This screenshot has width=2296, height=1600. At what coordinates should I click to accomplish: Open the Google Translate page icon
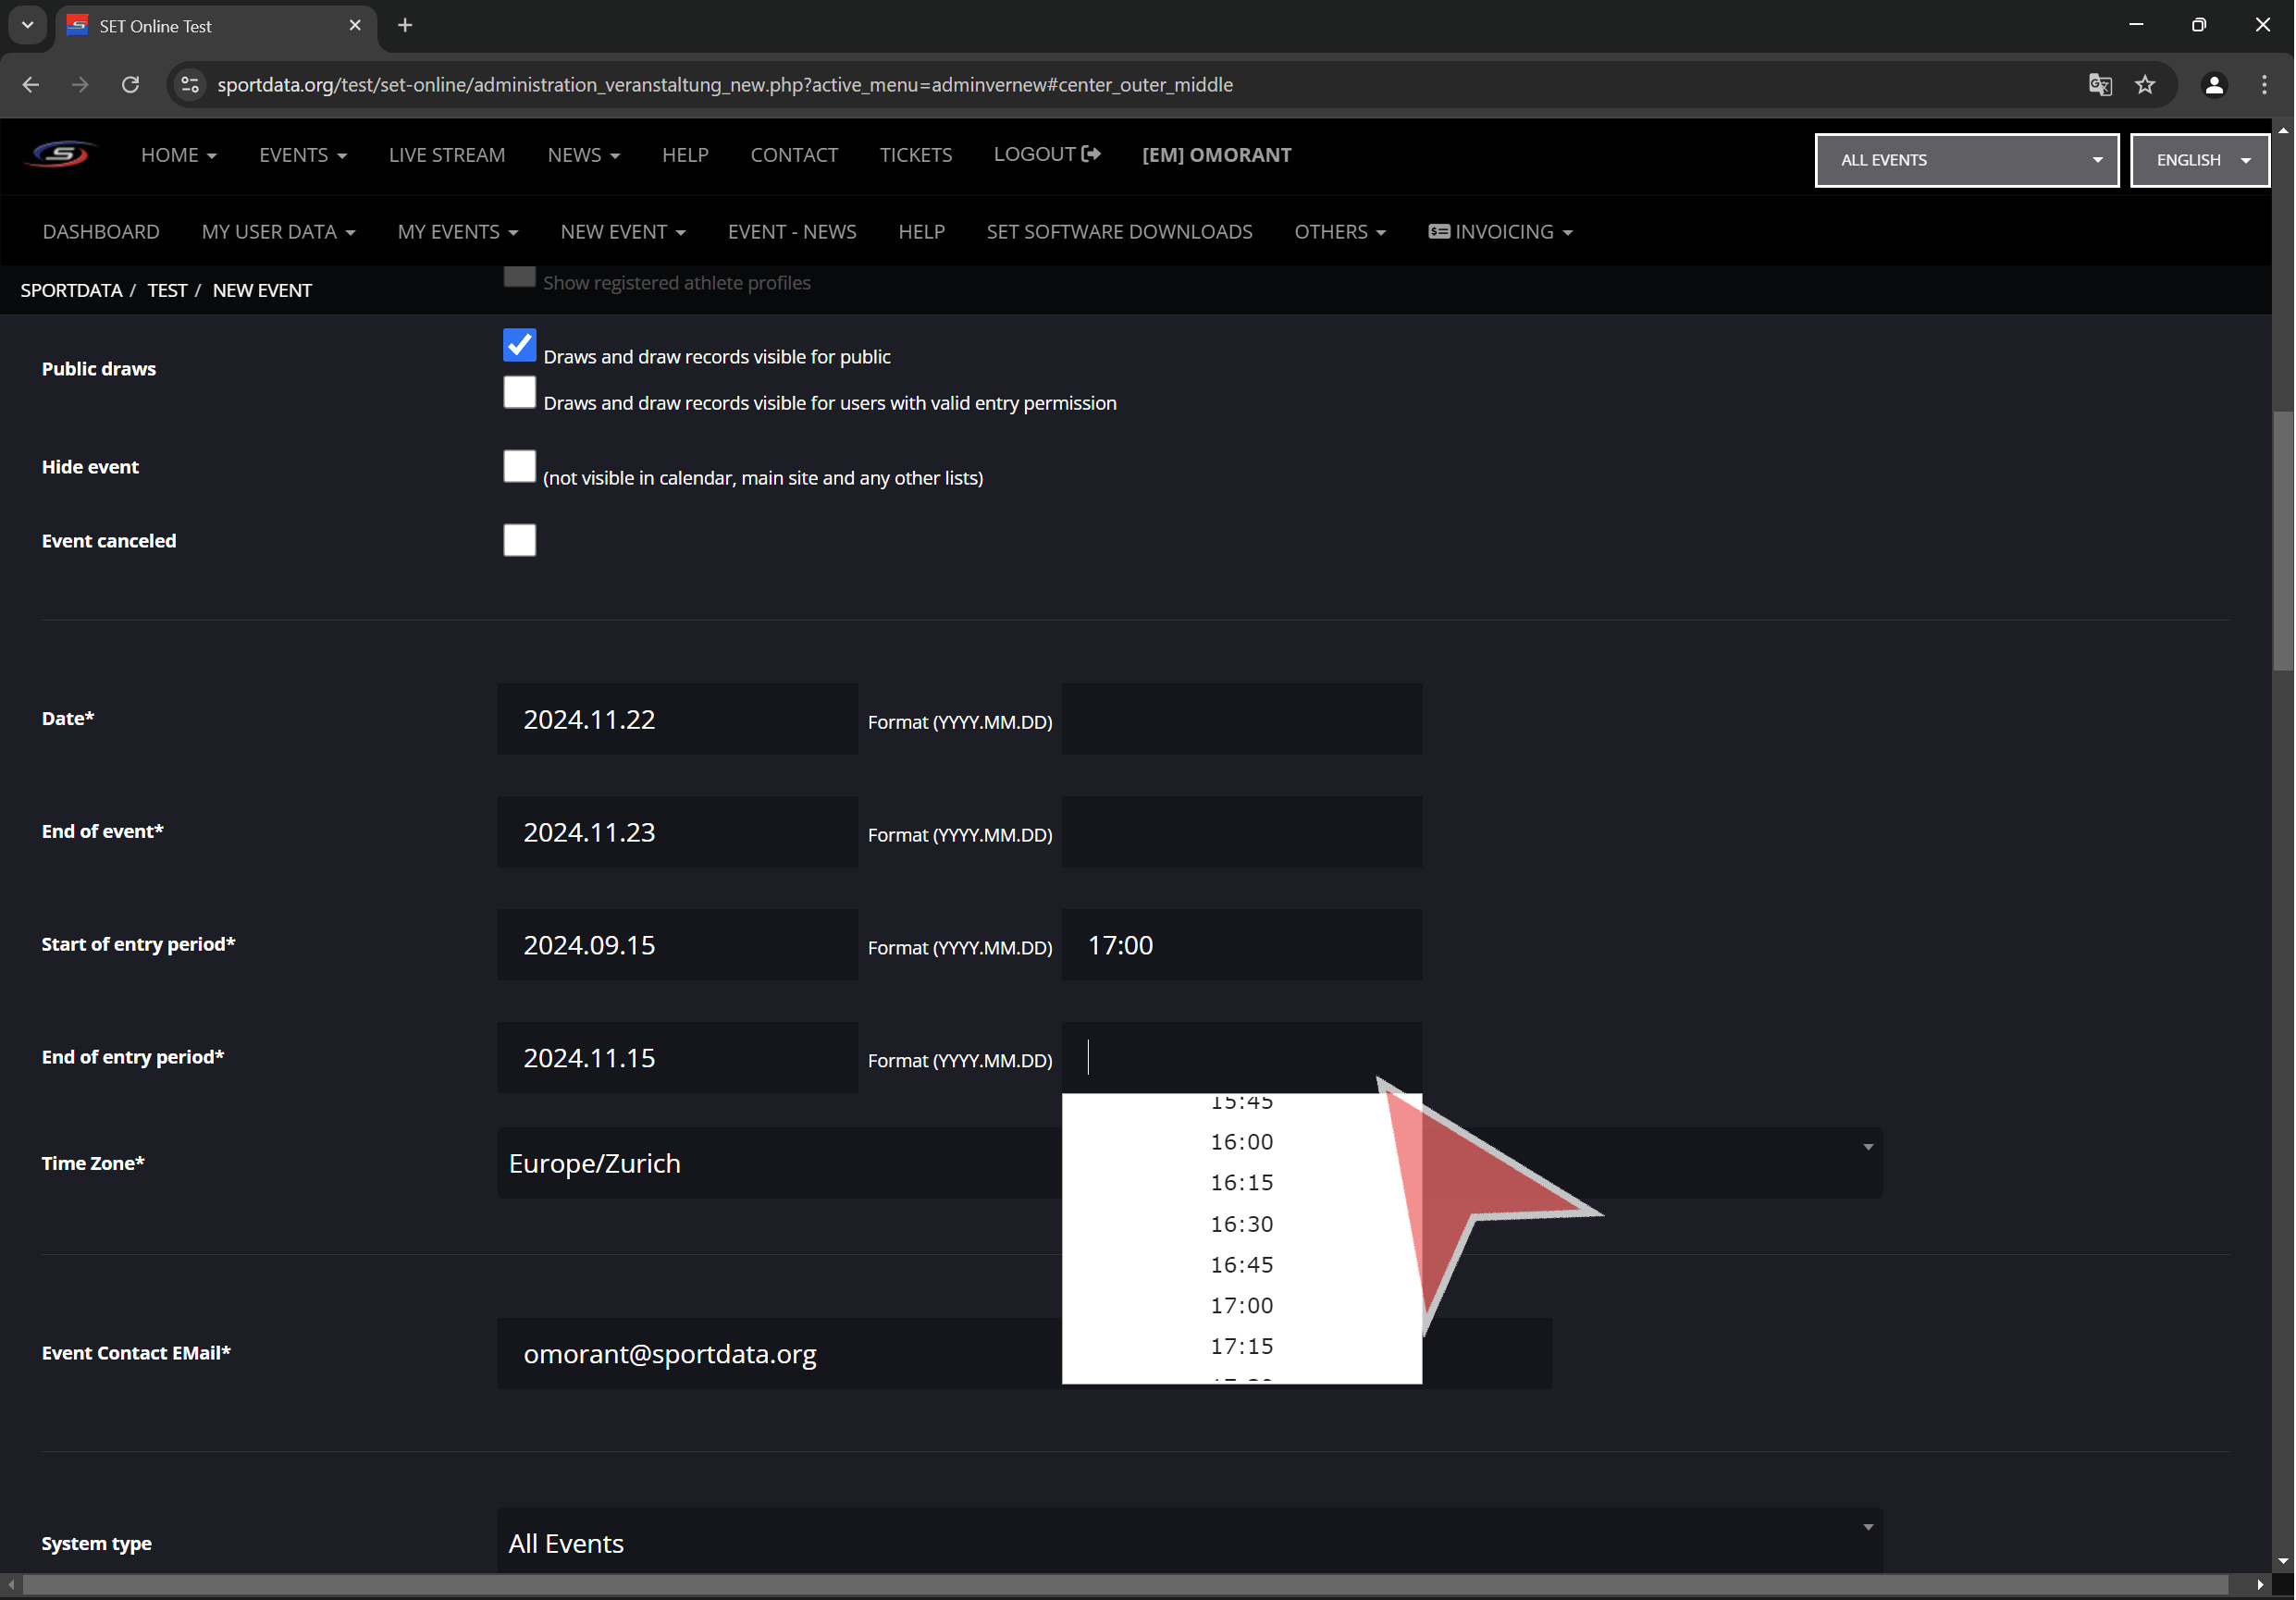(2099, 85)
